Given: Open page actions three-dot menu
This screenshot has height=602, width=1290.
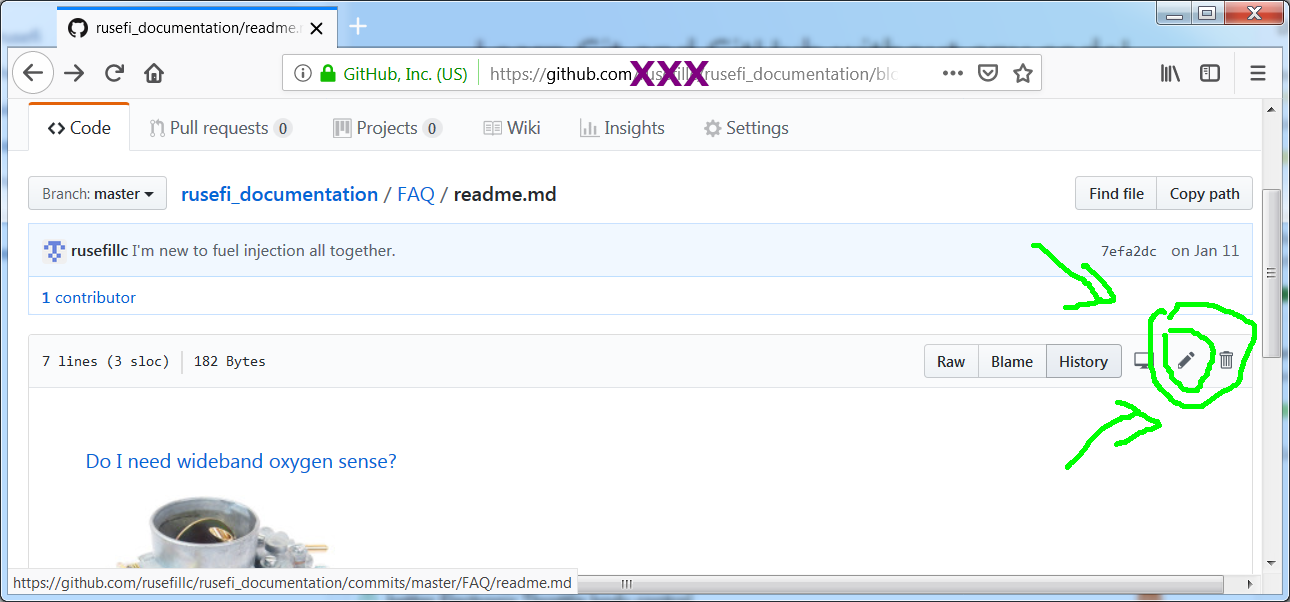Looking at the screenshot, I should click(x=952, y=73).
